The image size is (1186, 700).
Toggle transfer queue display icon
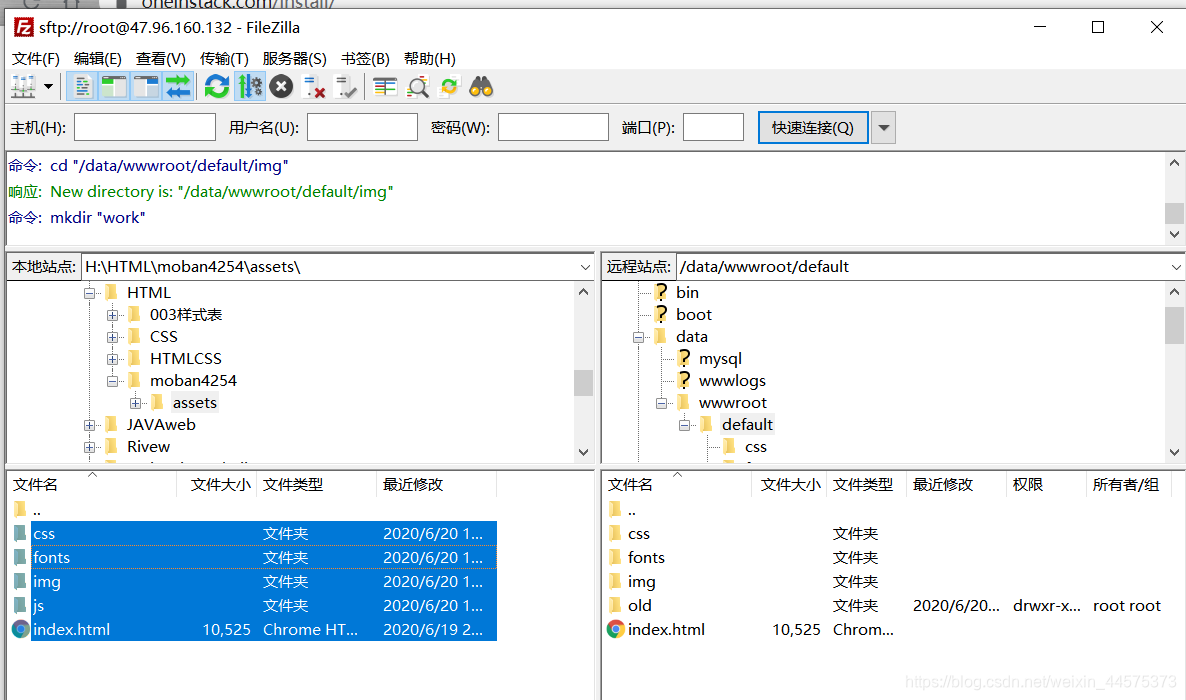[178, 87]
